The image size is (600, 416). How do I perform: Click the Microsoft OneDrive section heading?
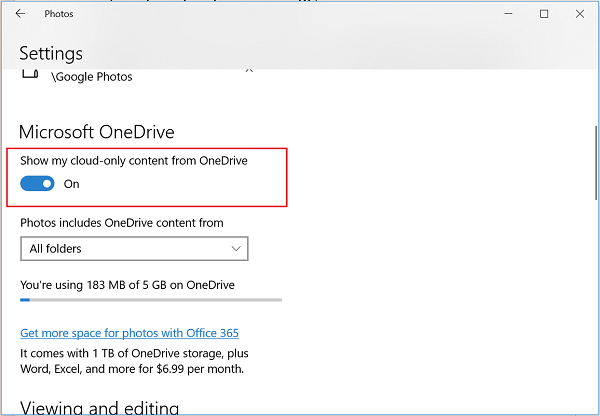tap(97, 132)
